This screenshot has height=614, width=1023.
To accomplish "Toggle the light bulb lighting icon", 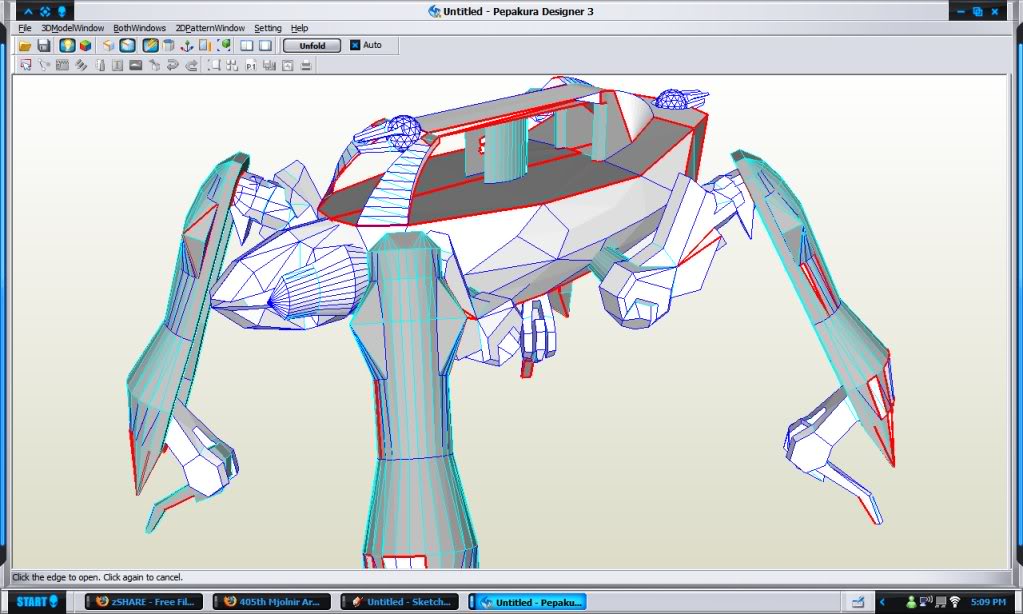I will [67, 46].
